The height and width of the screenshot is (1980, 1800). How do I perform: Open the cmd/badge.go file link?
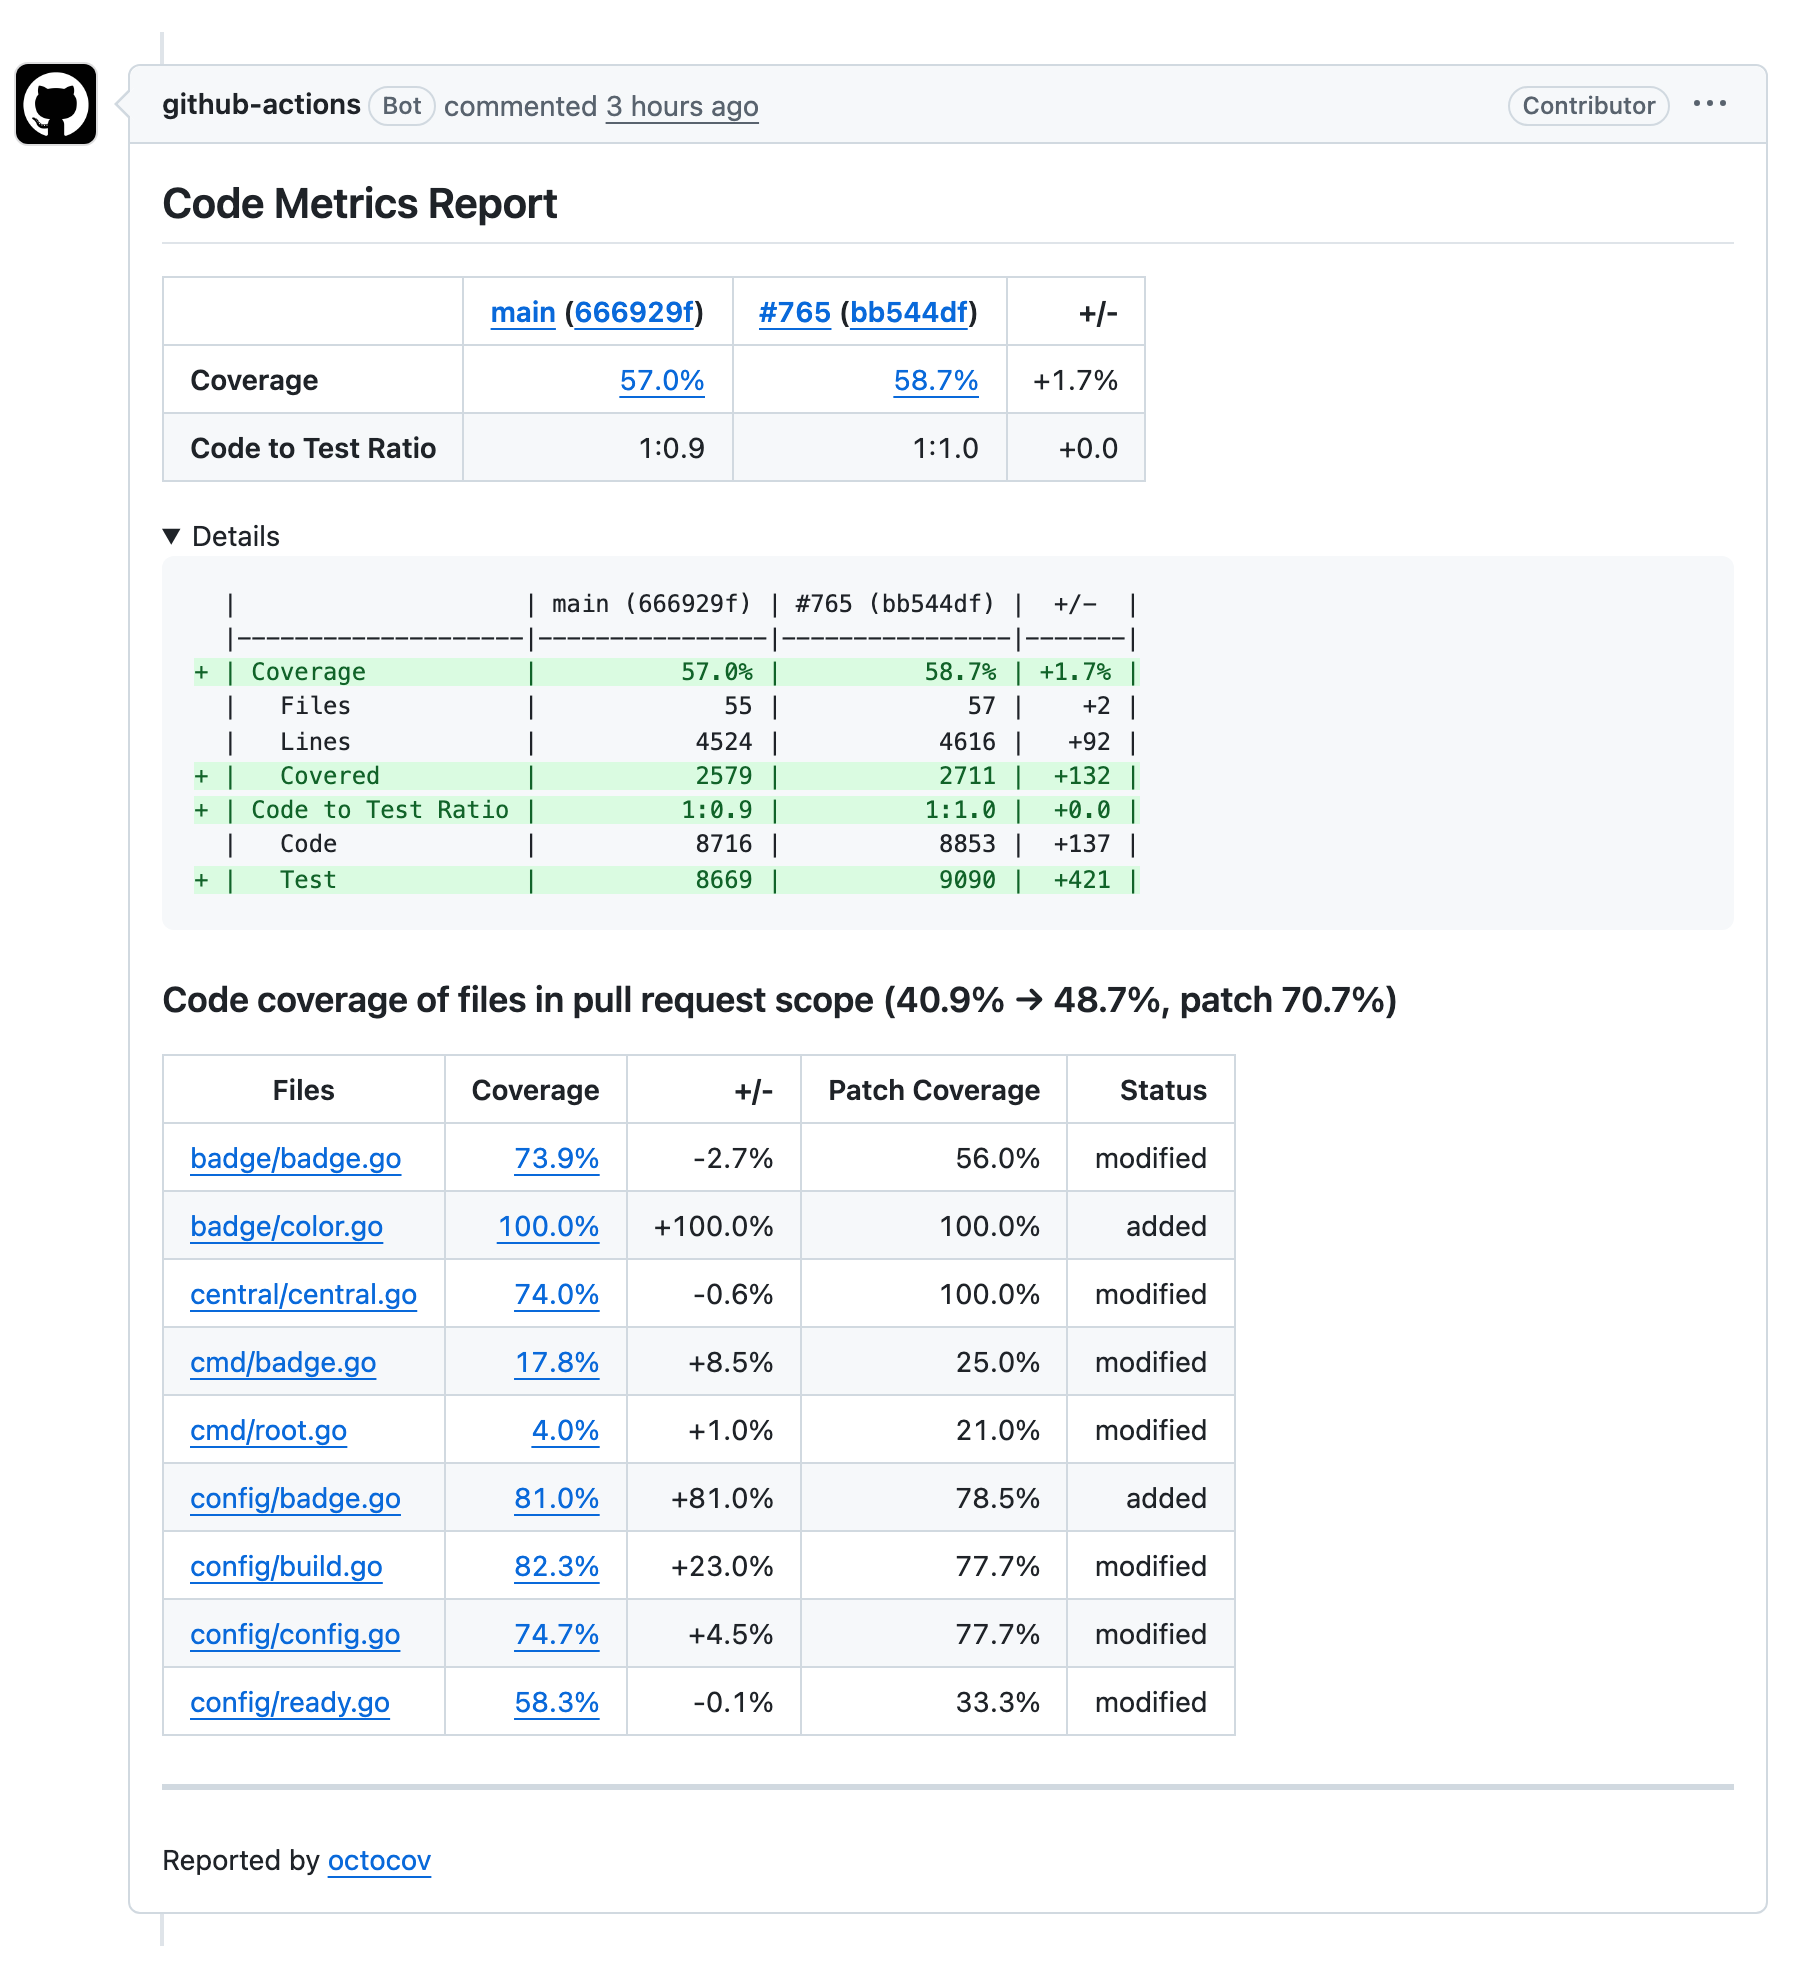(283, 1362)
